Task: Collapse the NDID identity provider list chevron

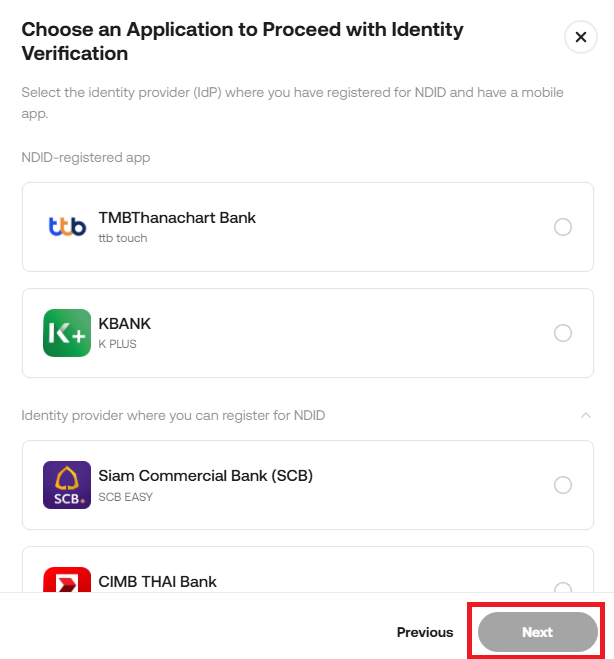Action: (x=586, y=415)
